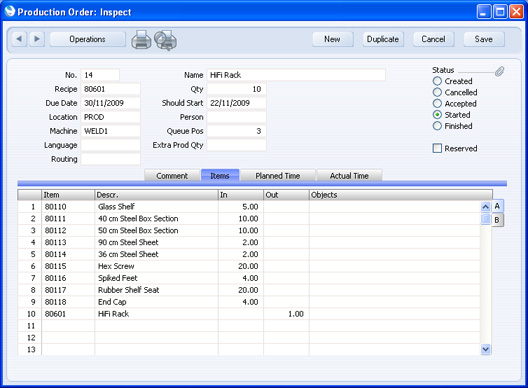The image size is (528, 388).
Task: Click the Item column header
Action: pyautogui.click(x=68, y=195)
